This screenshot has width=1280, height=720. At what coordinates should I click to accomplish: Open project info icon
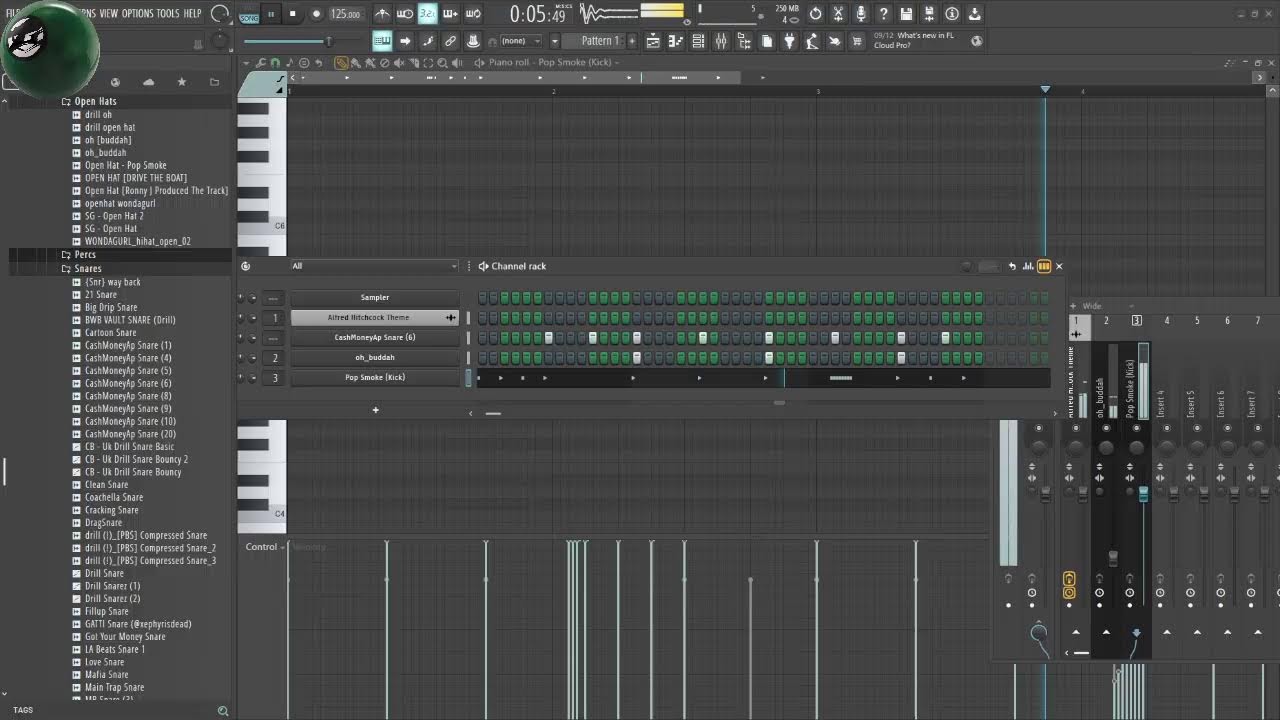tap(951, 14)
